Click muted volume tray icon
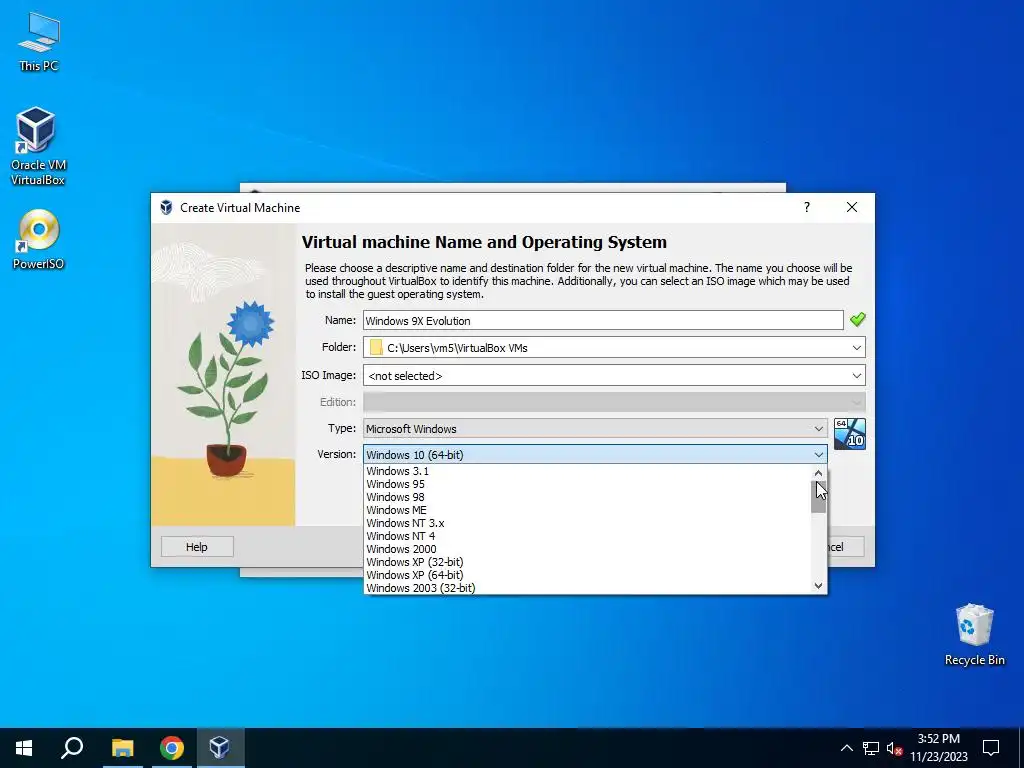The height and width of the screenshot is (768, 1024). coord(895,748)
